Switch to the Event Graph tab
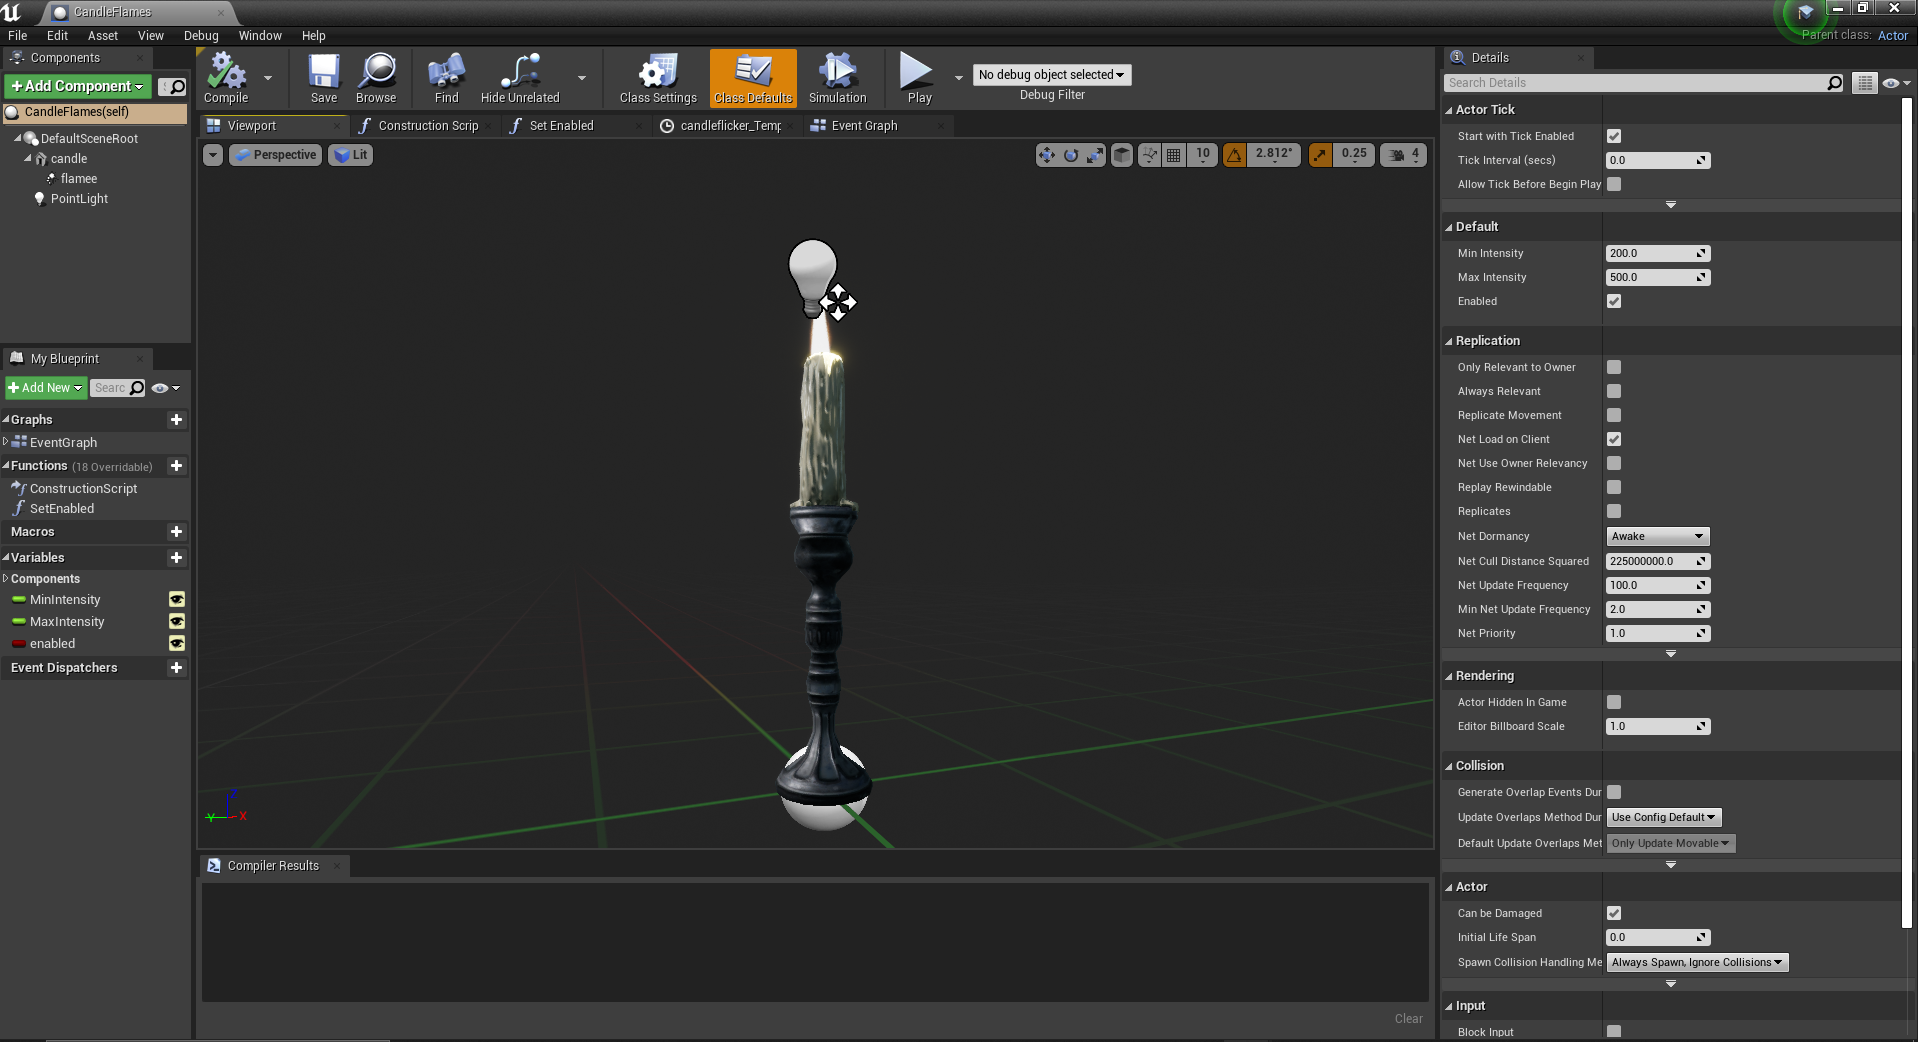This screenshot has height=1042, width=1918. coord(864,126)
